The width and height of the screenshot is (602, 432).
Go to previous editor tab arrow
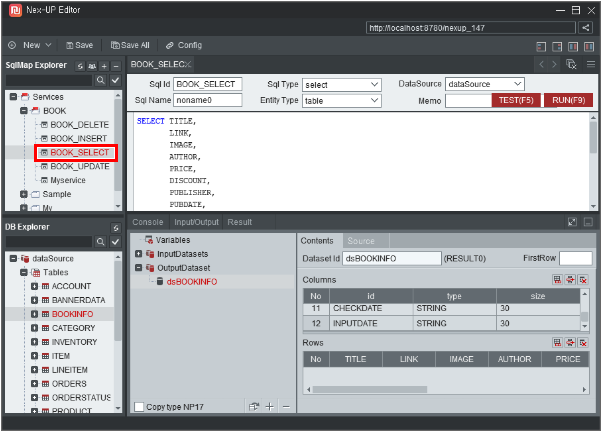pyautogui.click(x=541, y=65)
